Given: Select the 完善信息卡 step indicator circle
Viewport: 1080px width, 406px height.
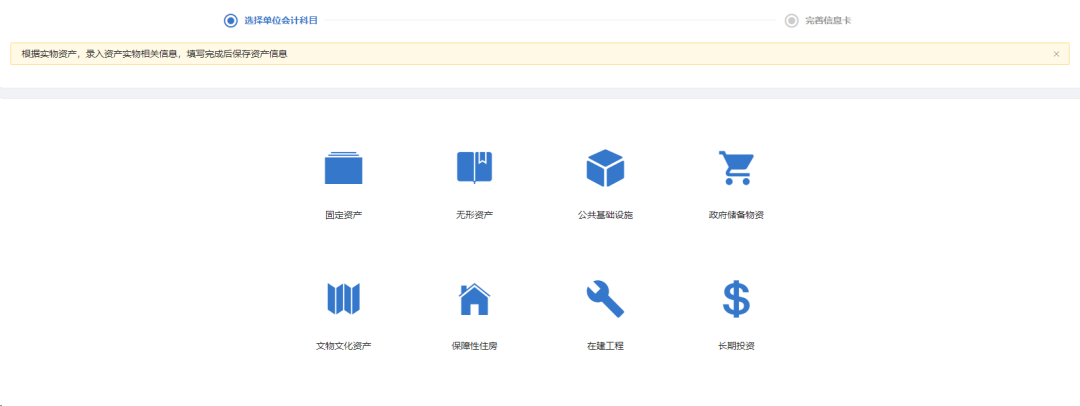Looking at the screenshot, I should coord(791,21).
